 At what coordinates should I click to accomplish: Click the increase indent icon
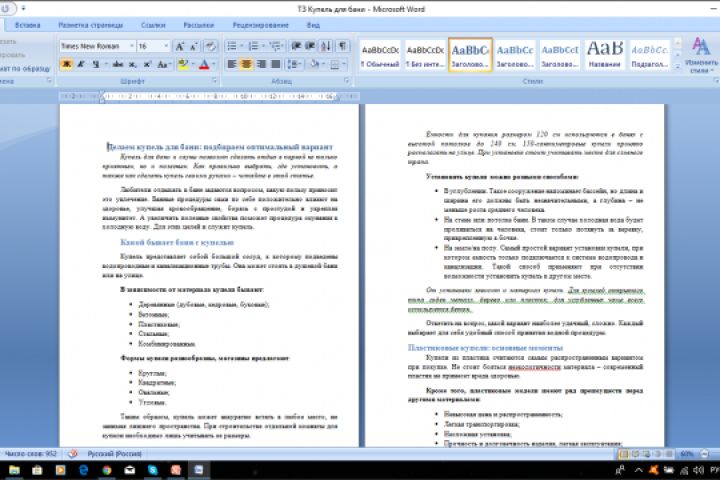[x=310, y=46]
